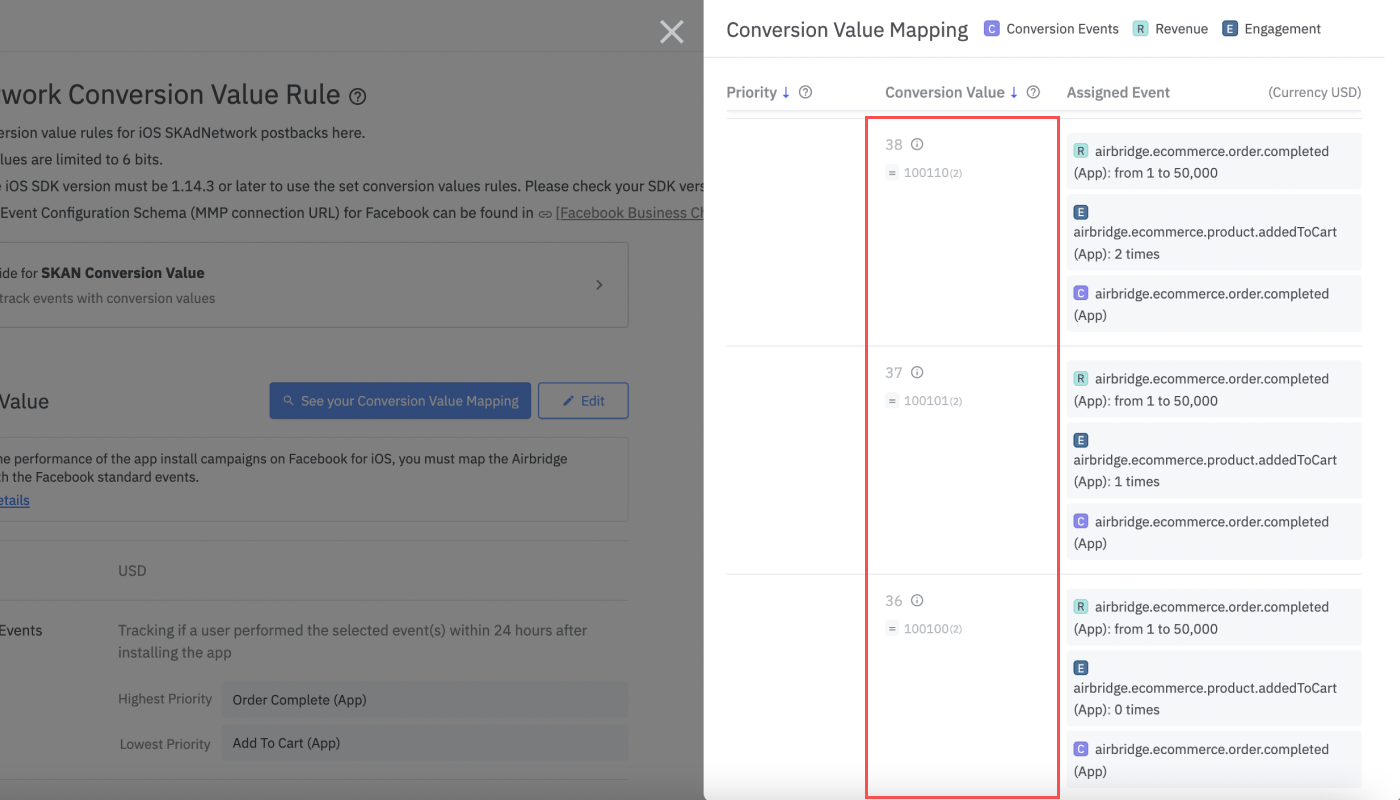Click the Conversion Value Mapping panel title
Image resolution: width=1400 pixels, height=800 pixels.
[x=847, y=30]
